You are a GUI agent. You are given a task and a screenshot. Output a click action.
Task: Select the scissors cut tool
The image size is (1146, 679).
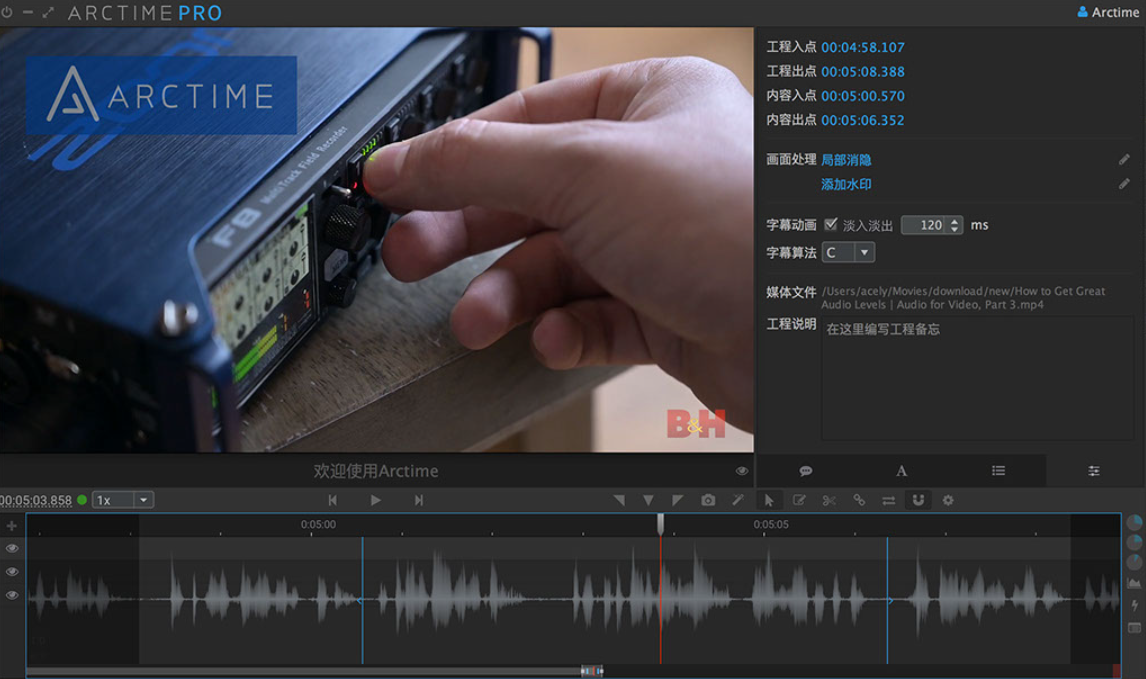[x=830, y=500]
